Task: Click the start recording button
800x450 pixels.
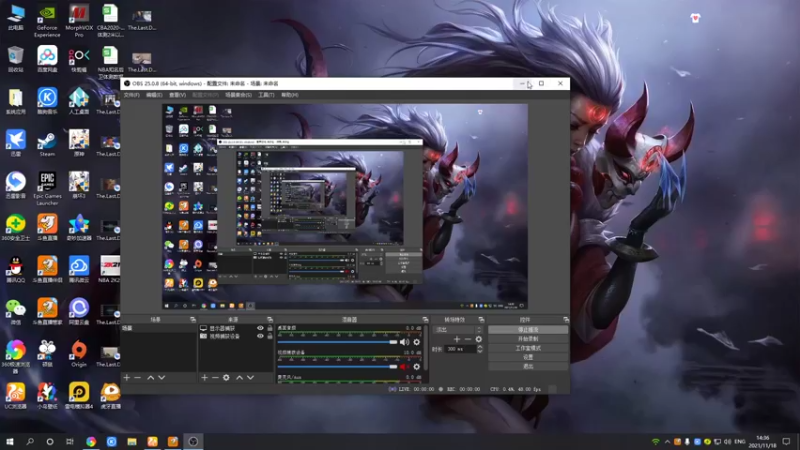Action: click(x=528, y=339)
